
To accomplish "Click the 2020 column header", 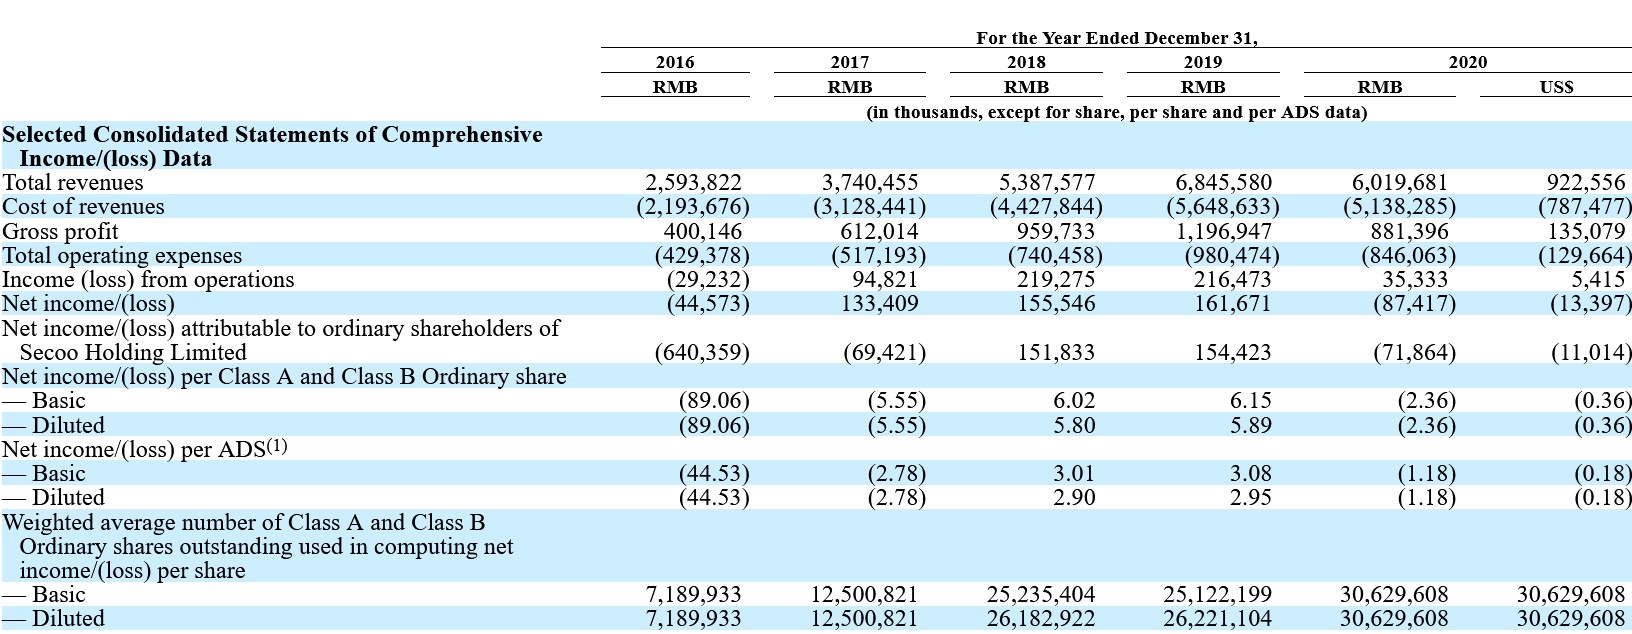I will (1468, 62).
